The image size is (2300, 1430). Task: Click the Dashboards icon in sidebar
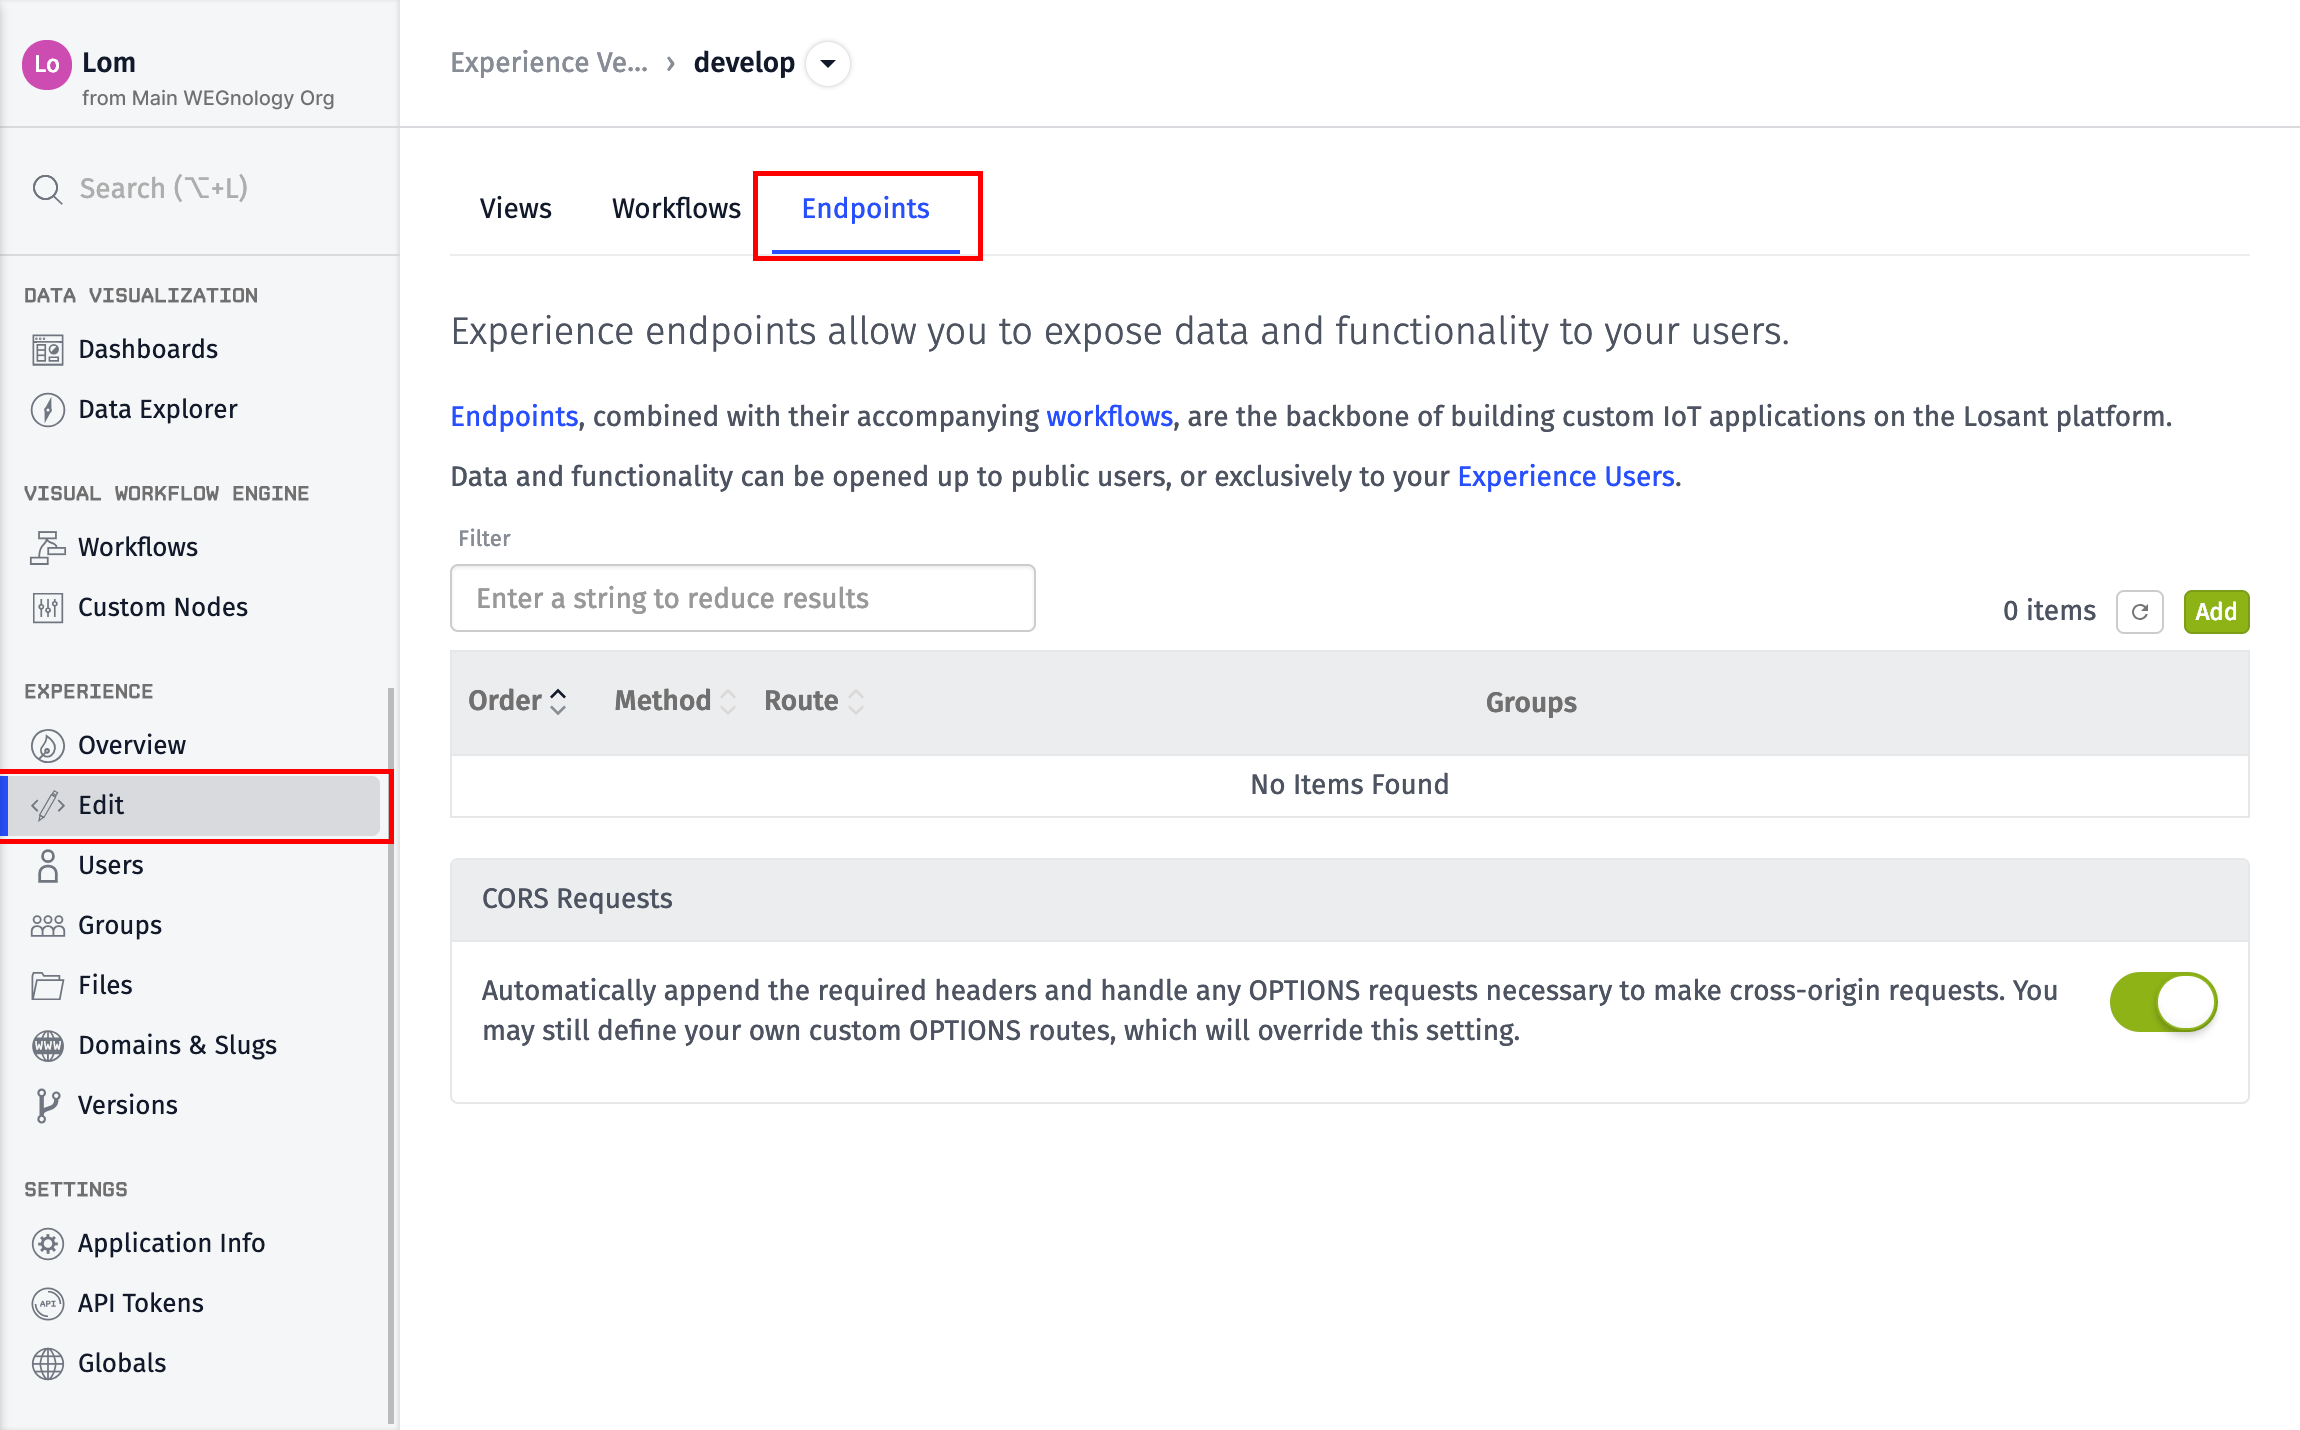click(51, 349)
